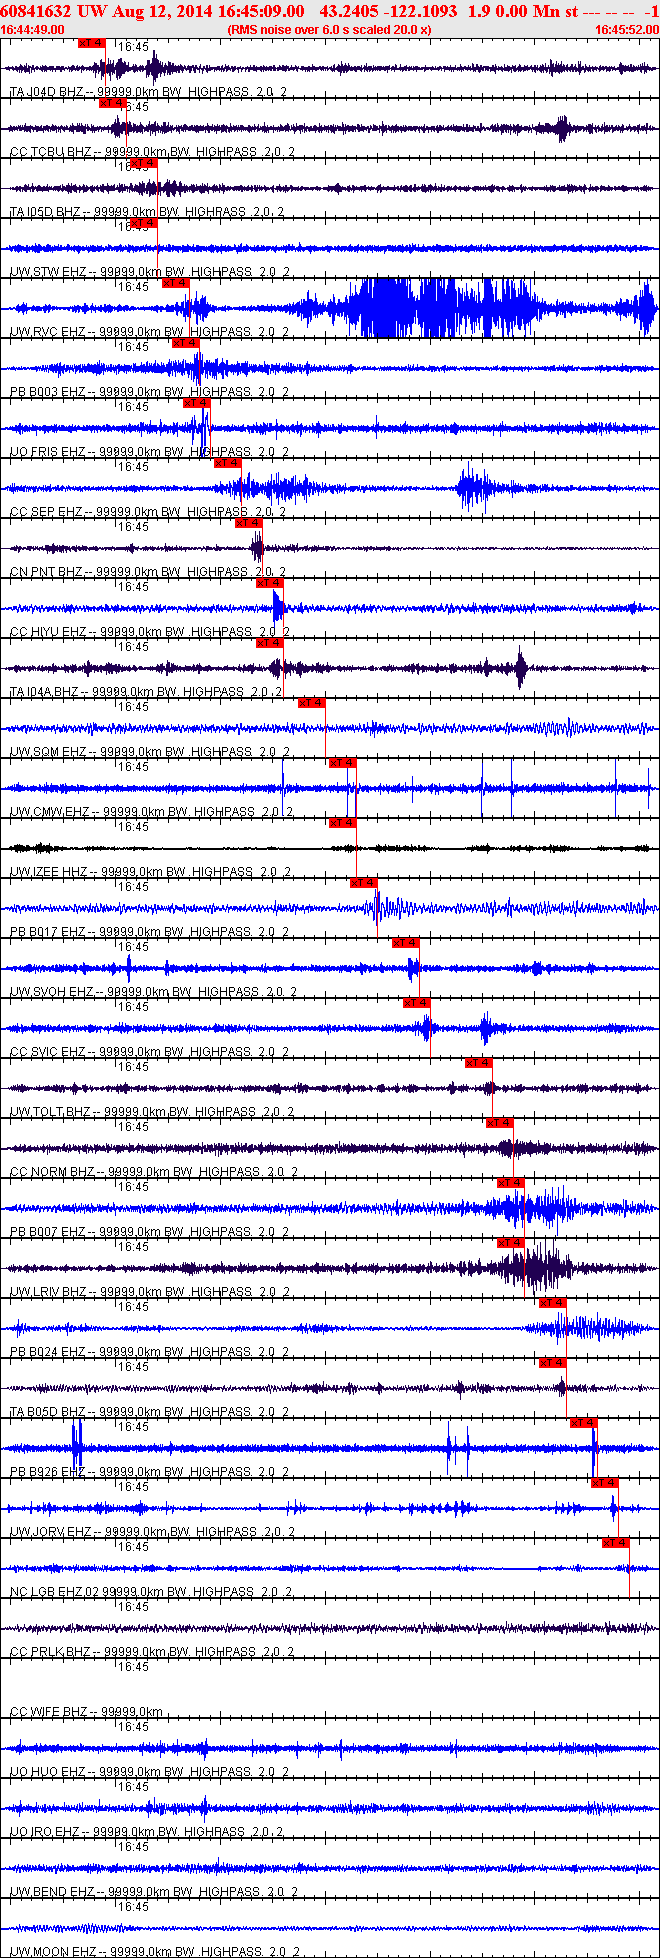Select the red pick marker on CC SEP trace
Image resolution: width=660 pixels, height=1958 pixels.
228,463
